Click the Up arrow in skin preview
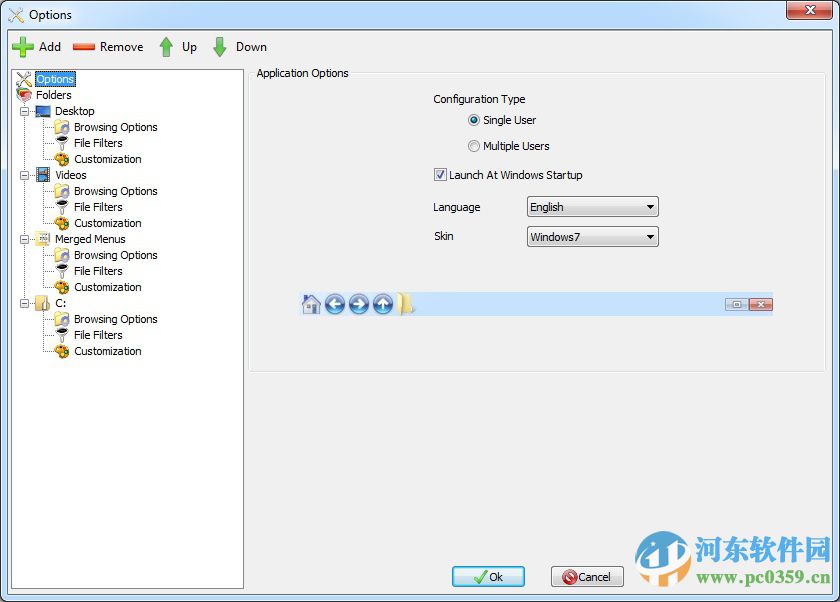Viewport: 840px width, 602px height. click(x=383, y=304)
